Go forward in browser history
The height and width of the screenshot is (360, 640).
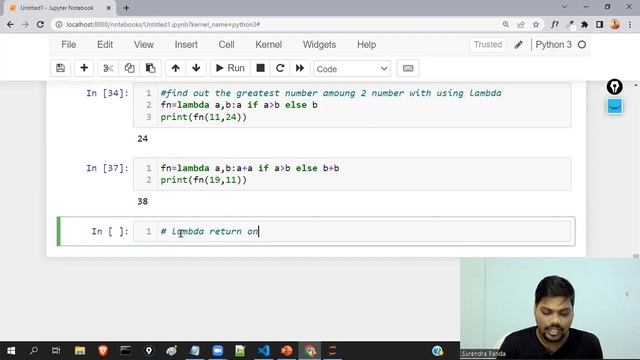(x=25, y=24)
